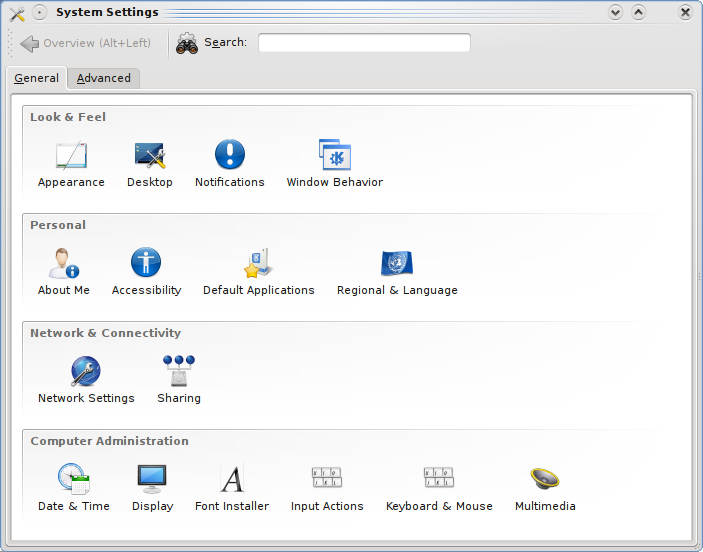Click the "Regional & Language" label text
Image resolution: width=703 pixels, height=552 pixels.
point(397,291)
